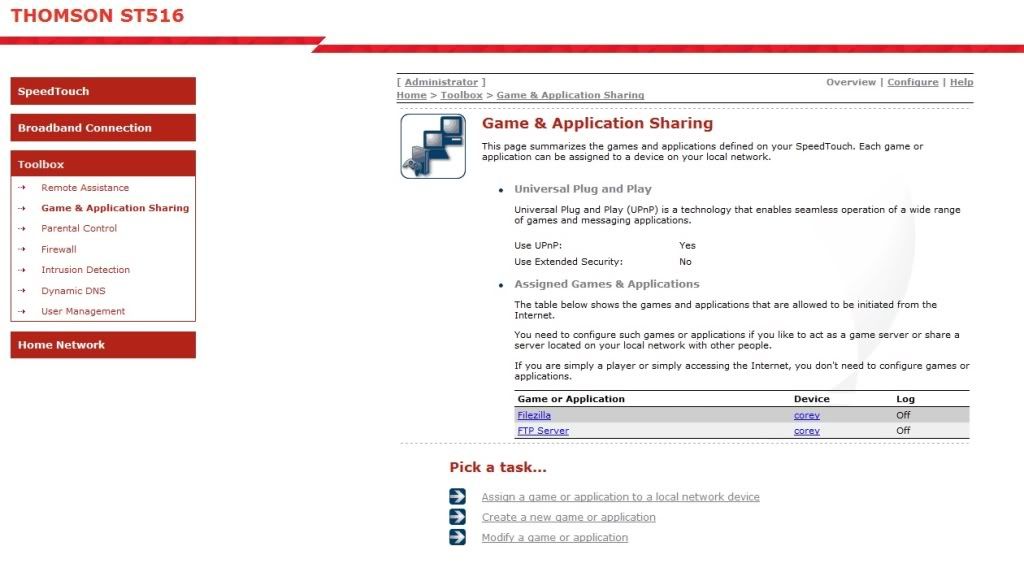This screenshot has width=1024, height=585.
Task: Open User Management page
Action: coord(83,311)
